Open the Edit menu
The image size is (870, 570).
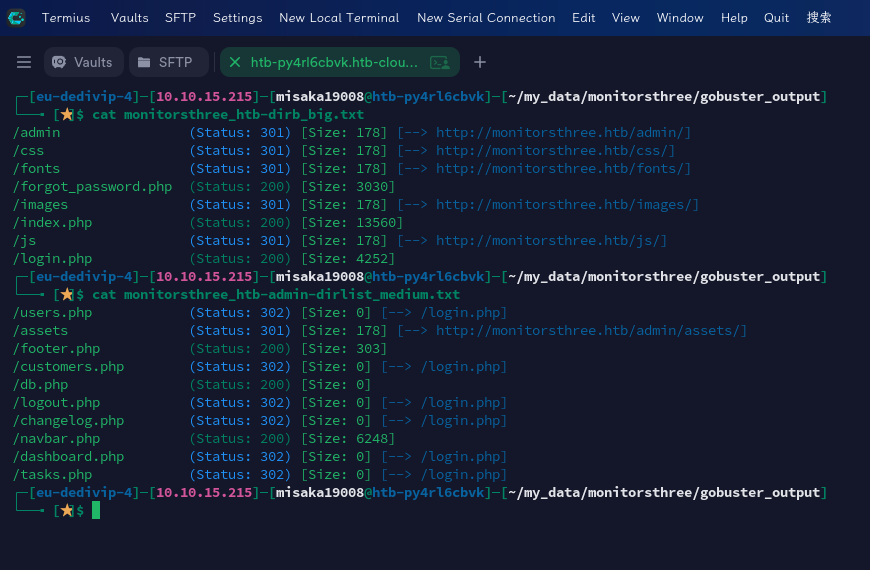click(x=584, y=18)
